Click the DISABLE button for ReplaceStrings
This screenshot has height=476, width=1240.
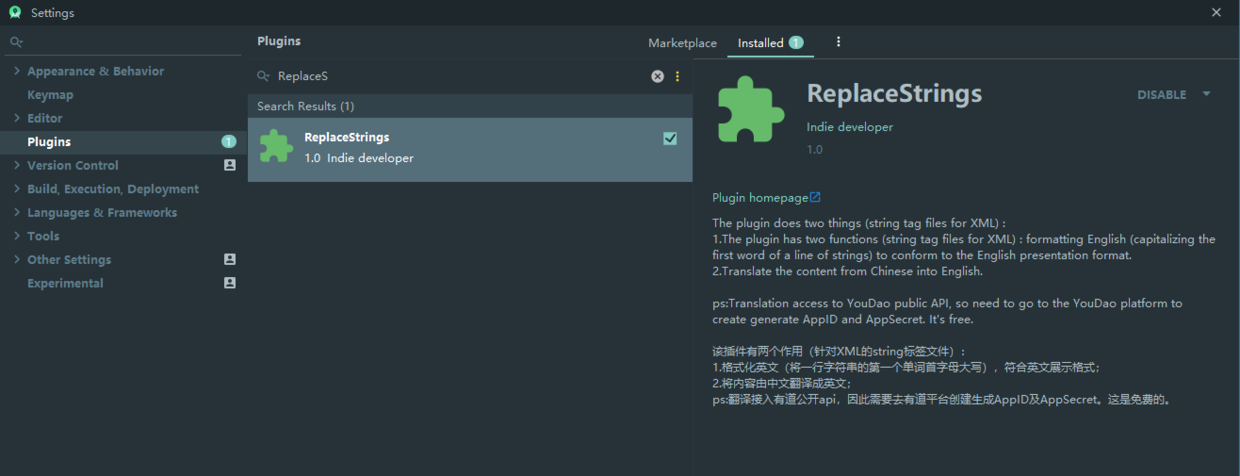(x=1161, y=95)
